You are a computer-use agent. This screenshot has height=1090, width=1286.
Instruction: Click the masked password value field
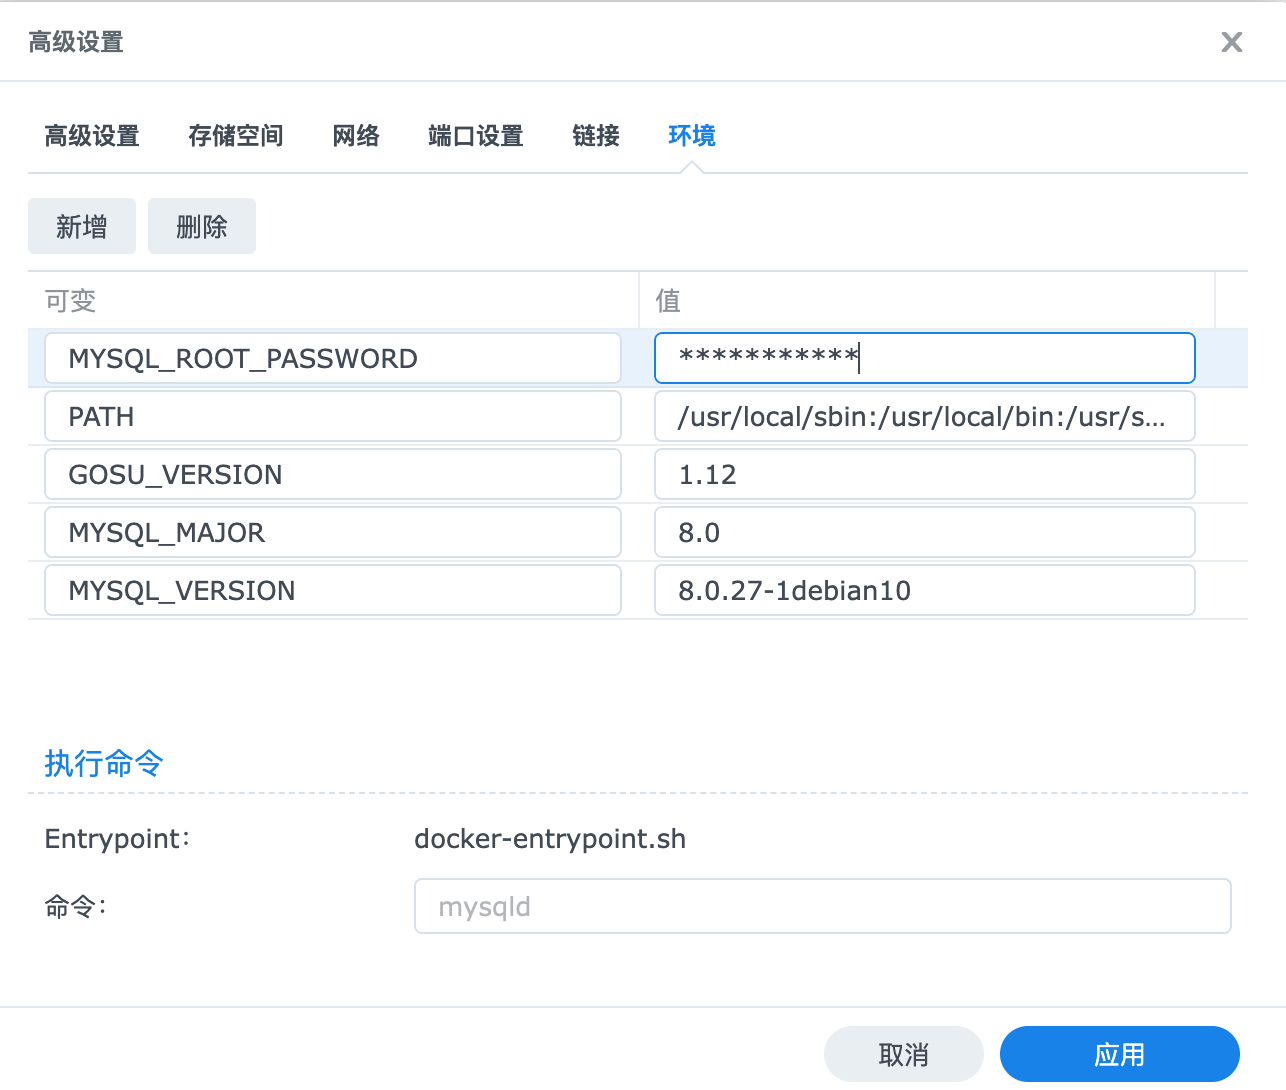[x=925, y=358]
